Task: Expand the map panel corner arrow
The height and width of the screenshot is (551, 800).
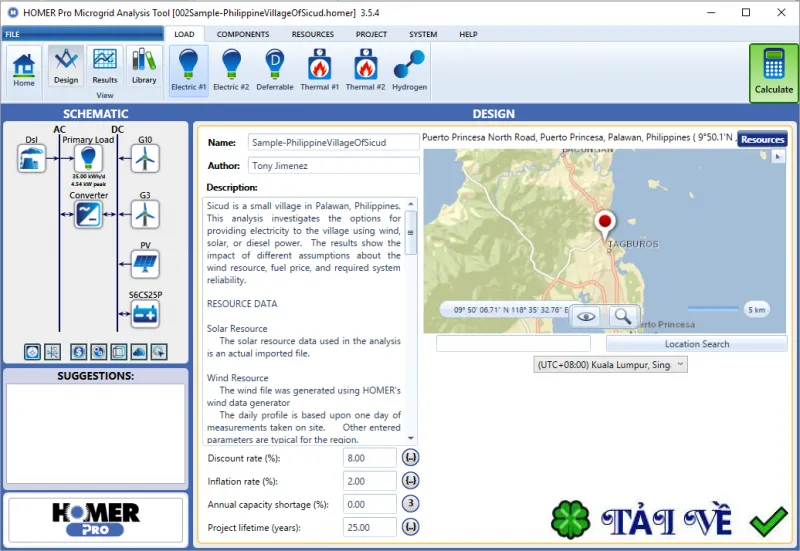Action: [777, 157]
